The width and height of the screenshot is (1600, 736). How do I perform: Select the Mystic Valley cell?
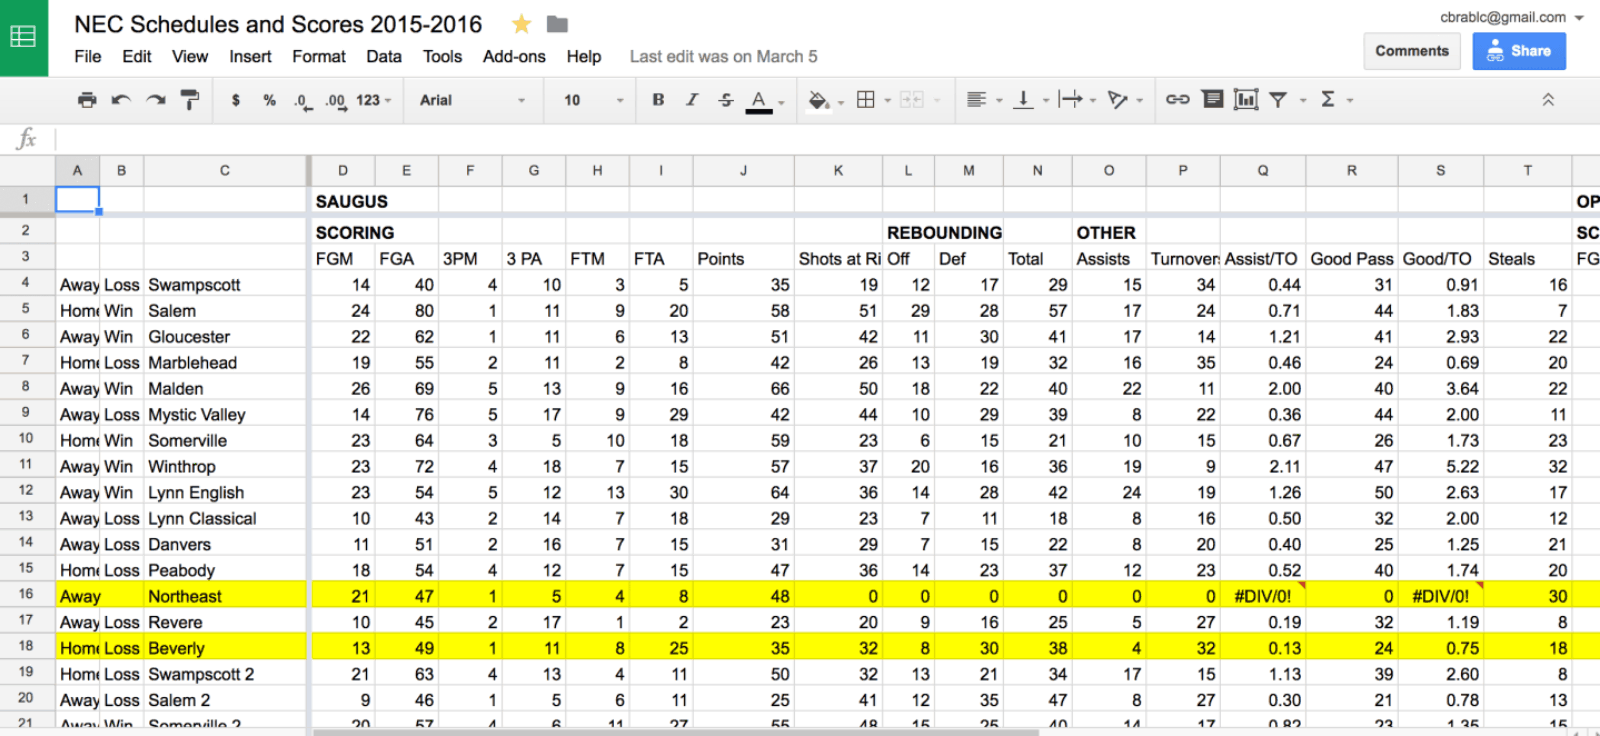225,414
